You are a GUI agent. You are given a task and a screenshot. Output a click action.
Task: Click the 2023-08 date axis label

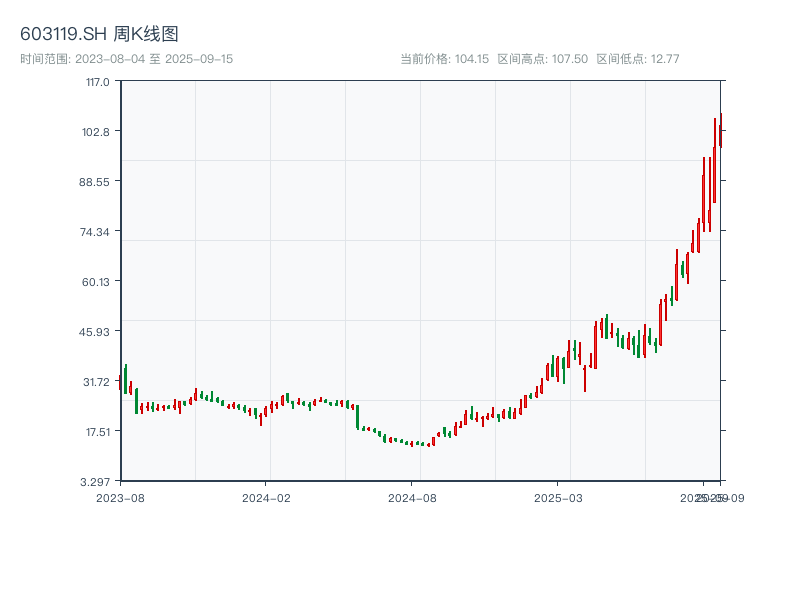click(x=121, y=497)
